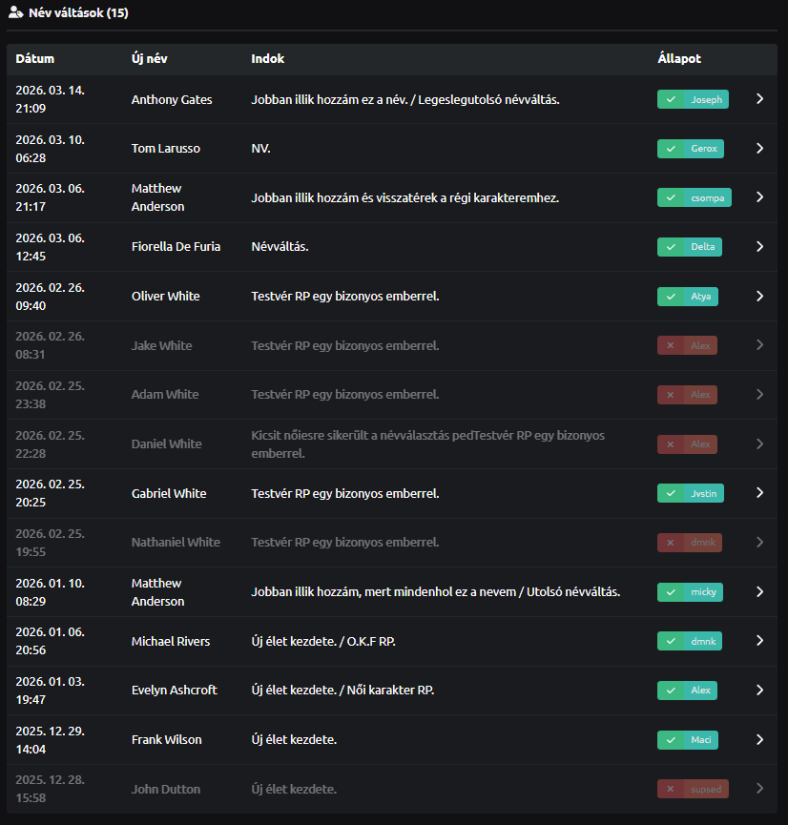Viewport: 788px width, 825px height.
Task: Select the Oliver White name entry
Action: [x=165, y=296]
